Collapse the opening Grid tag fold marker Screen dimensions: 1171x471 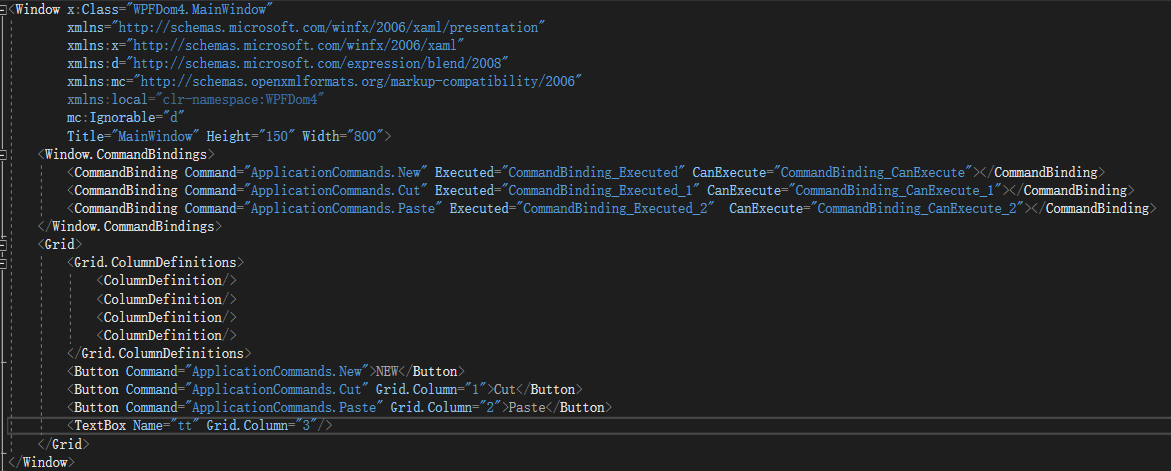[6, 244]
